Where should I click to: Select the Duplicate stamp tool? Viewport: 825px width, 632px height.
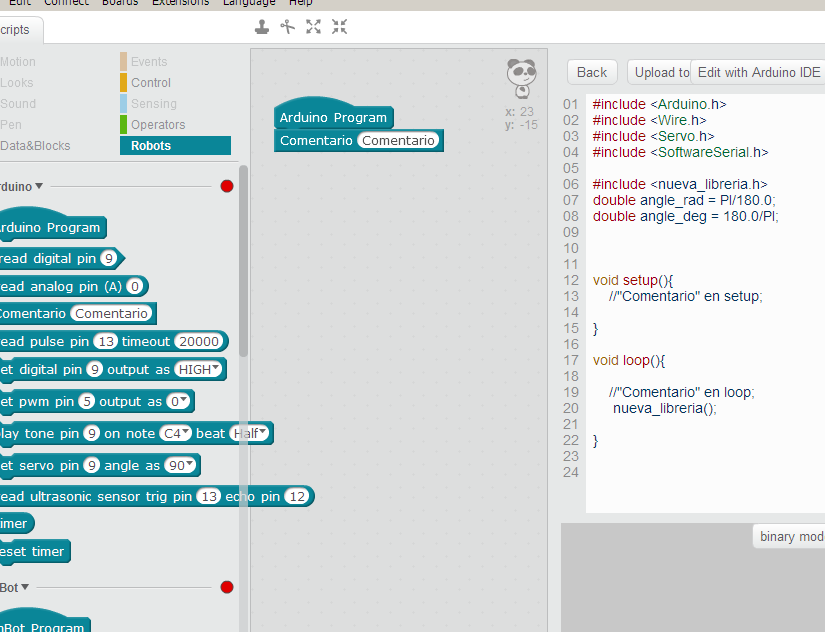tap(262, 27)
